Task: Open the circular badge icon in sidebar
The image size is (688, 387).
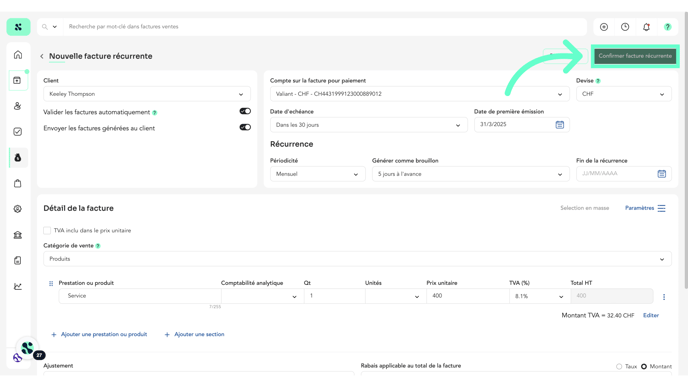Action: click(18, 209)
